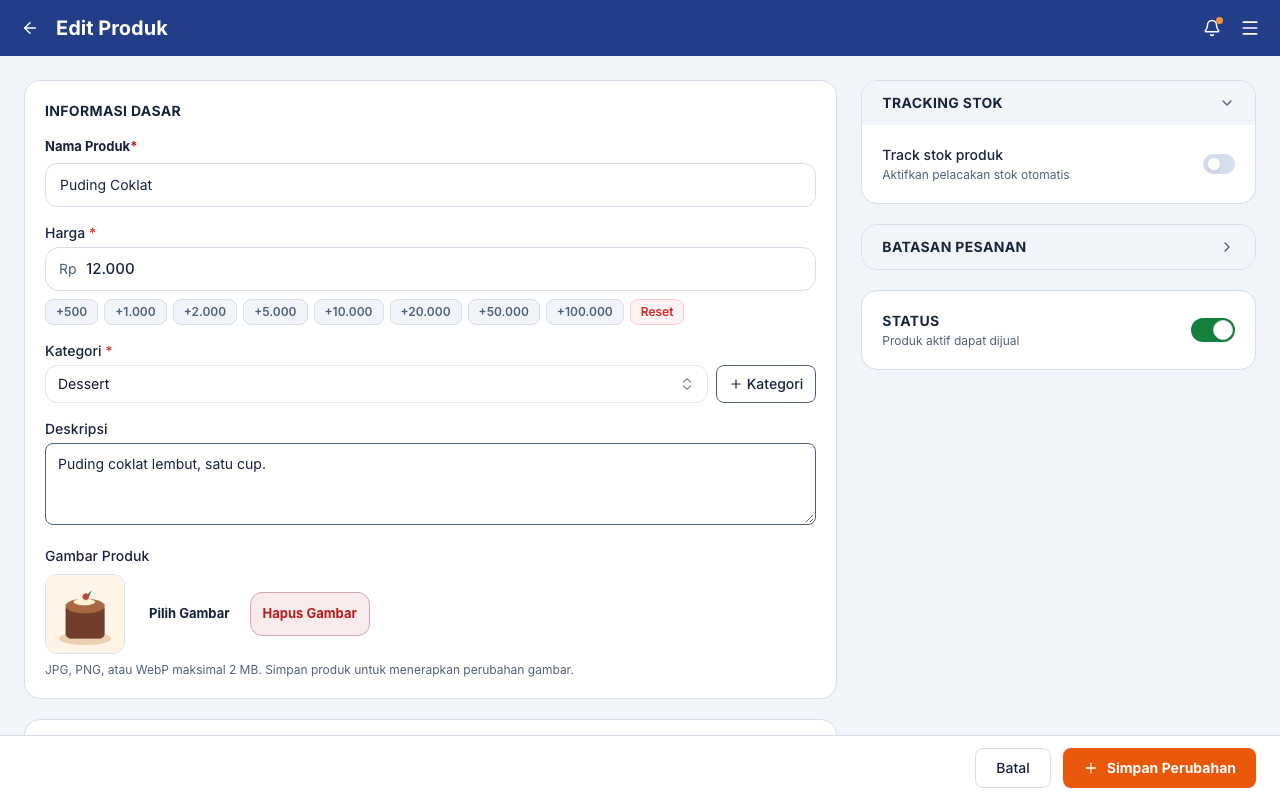The image size is (1280, 800).
Task: Add +100.000 to the price
Action: [585, 312]
